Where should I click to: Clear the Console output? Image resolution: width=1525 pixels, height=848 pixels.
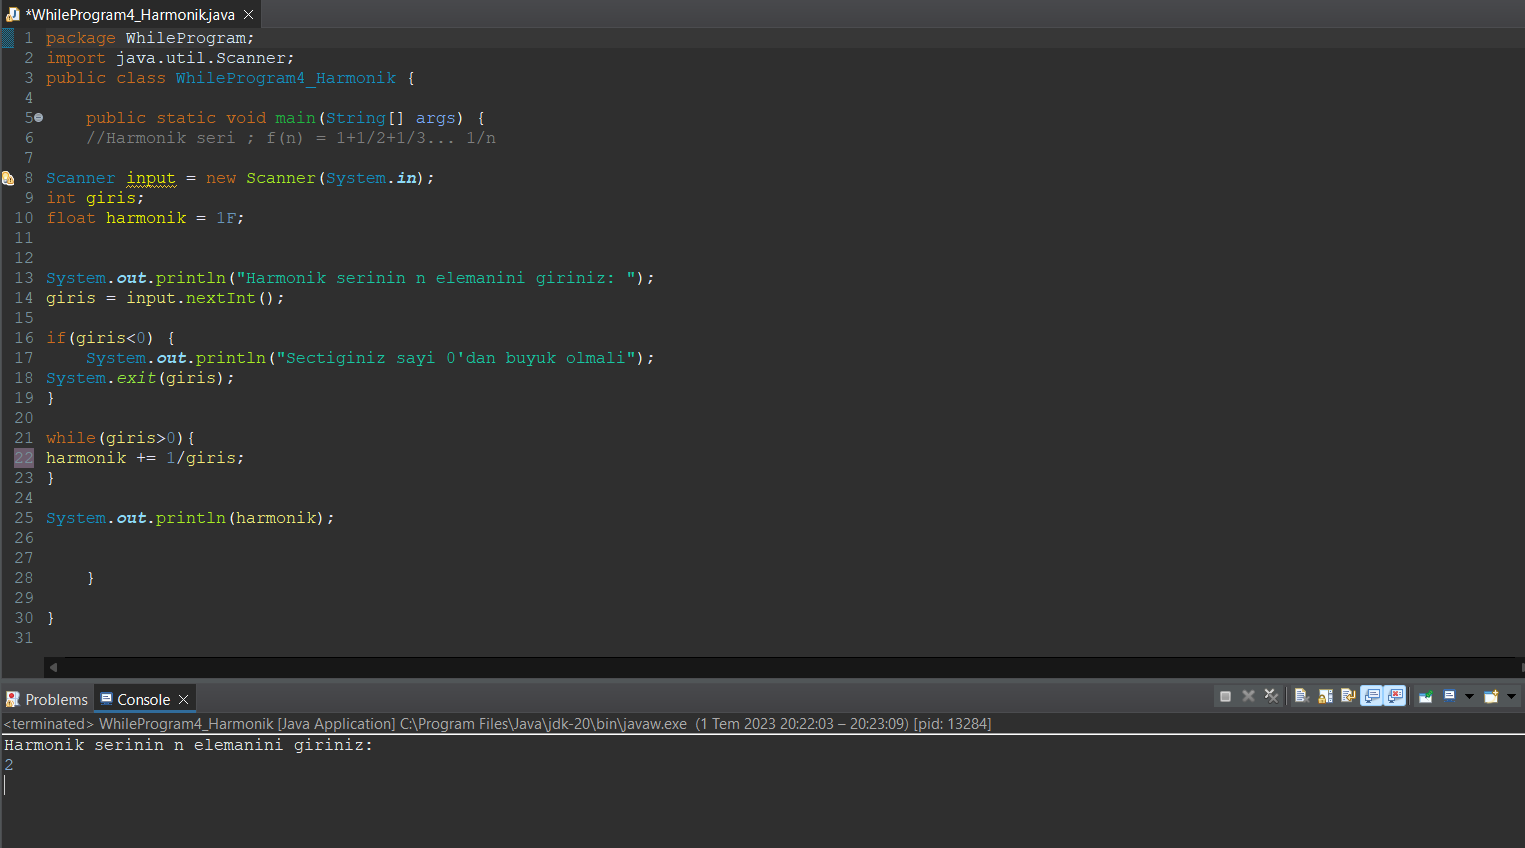coord(1302,696)
